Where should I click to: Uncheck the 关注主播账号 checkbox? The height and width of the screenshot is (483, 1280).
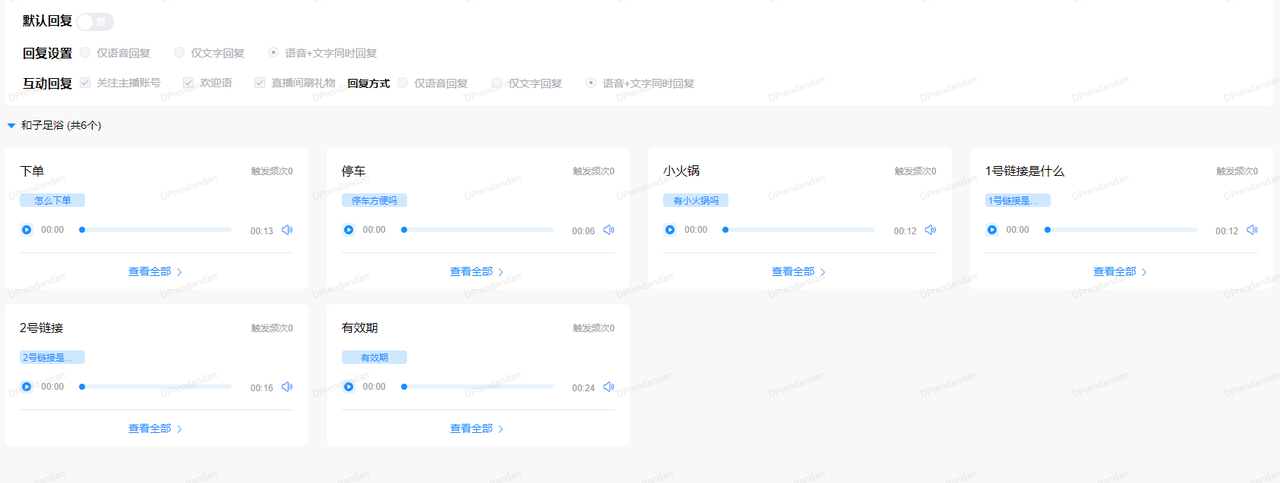[86, 83]
